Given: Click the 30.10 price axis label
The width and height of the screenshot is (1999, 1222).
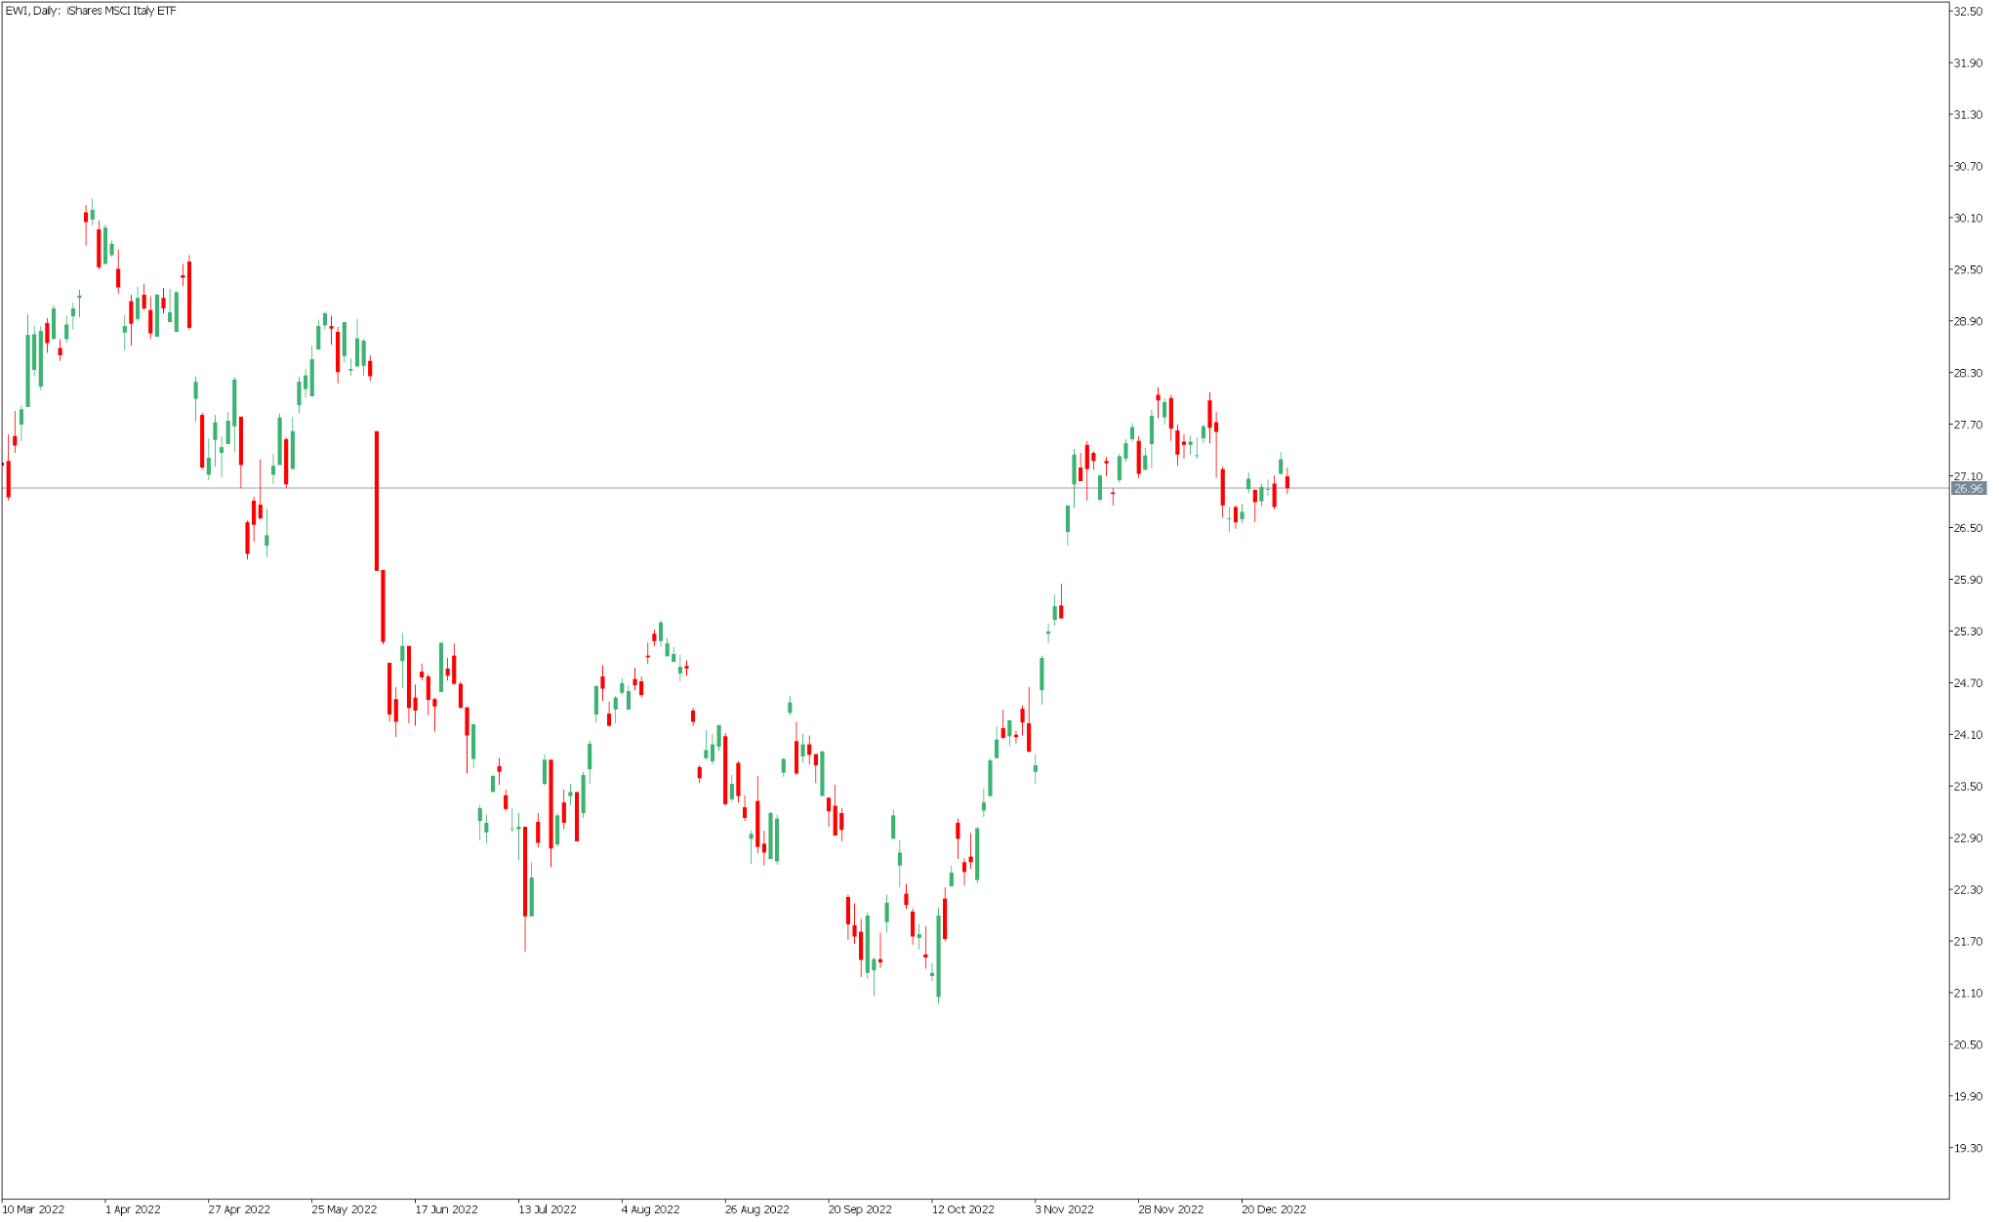Looking at the screenshot, I should [1968, 218].
